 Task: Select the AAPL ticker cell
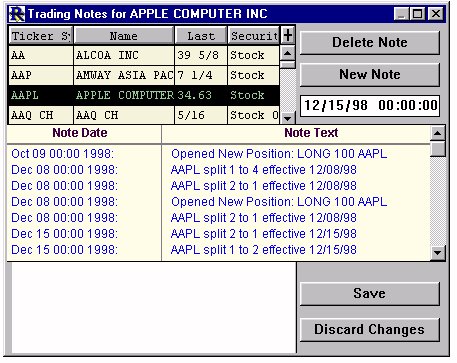pos(41,95)
